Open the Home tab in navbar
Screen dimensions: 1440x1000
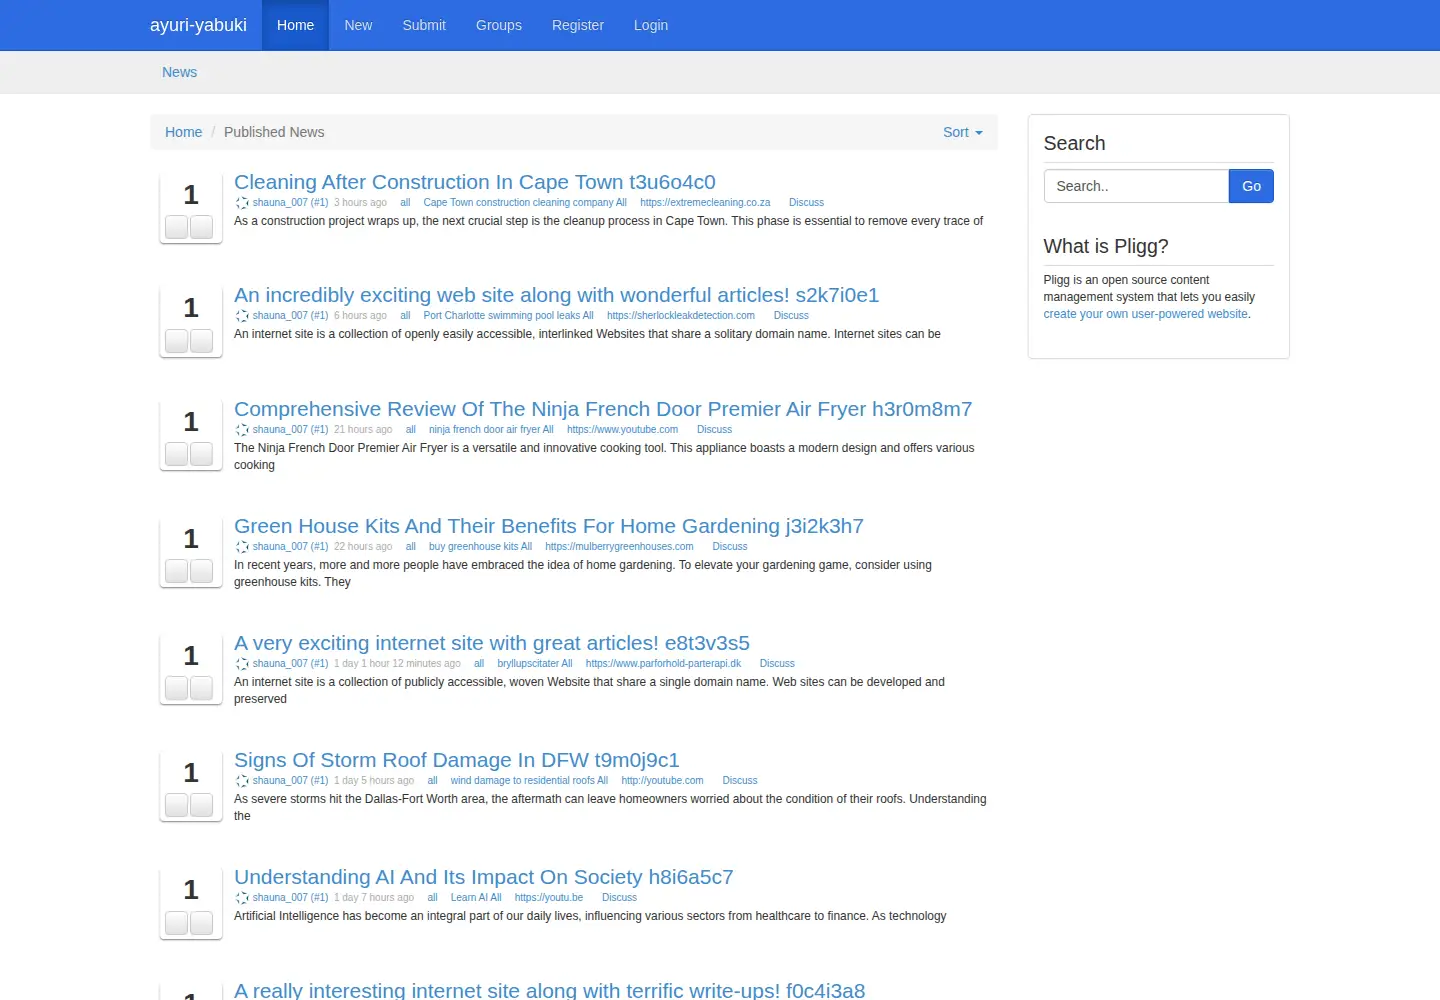coord(295,25)
